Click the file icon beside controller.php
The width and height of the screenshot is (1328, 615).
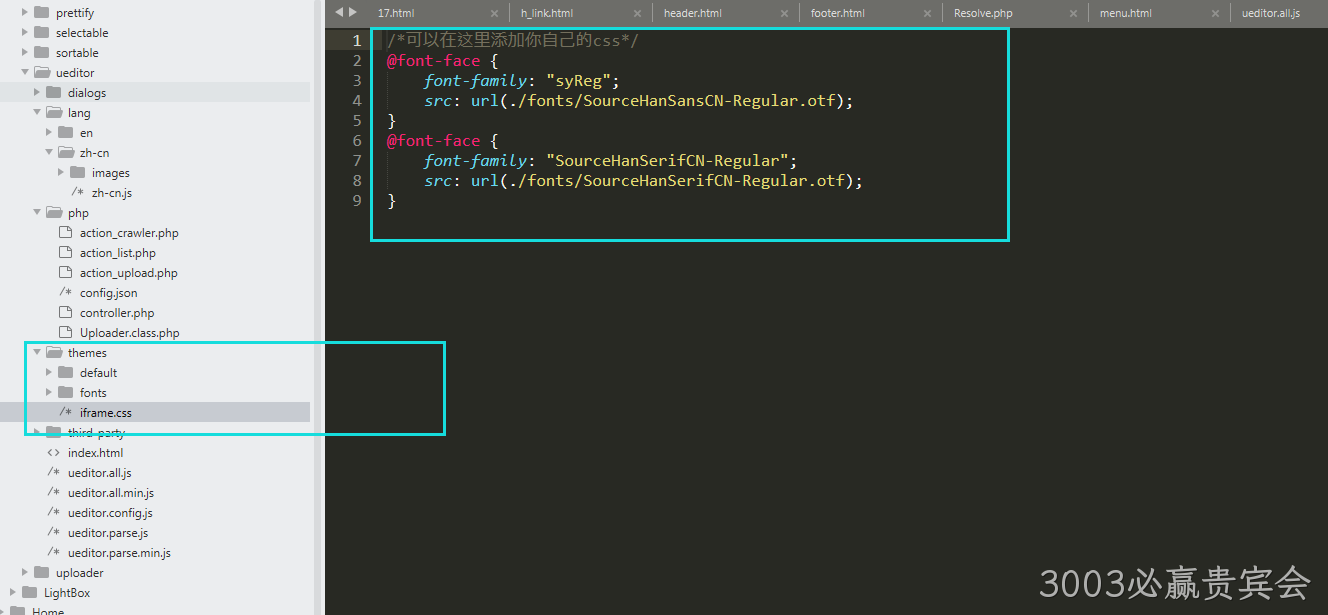[65, 313]
